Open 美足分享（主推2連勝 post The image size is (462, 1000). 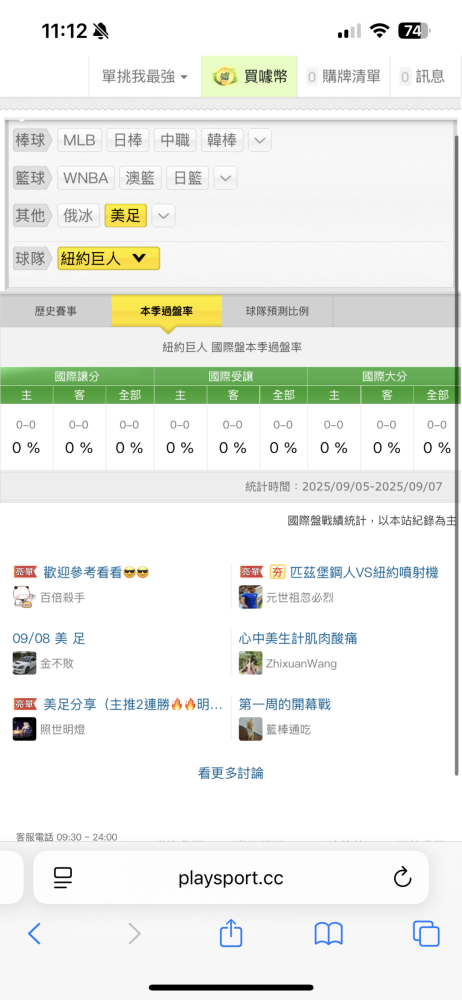click(x=133, y=704)
